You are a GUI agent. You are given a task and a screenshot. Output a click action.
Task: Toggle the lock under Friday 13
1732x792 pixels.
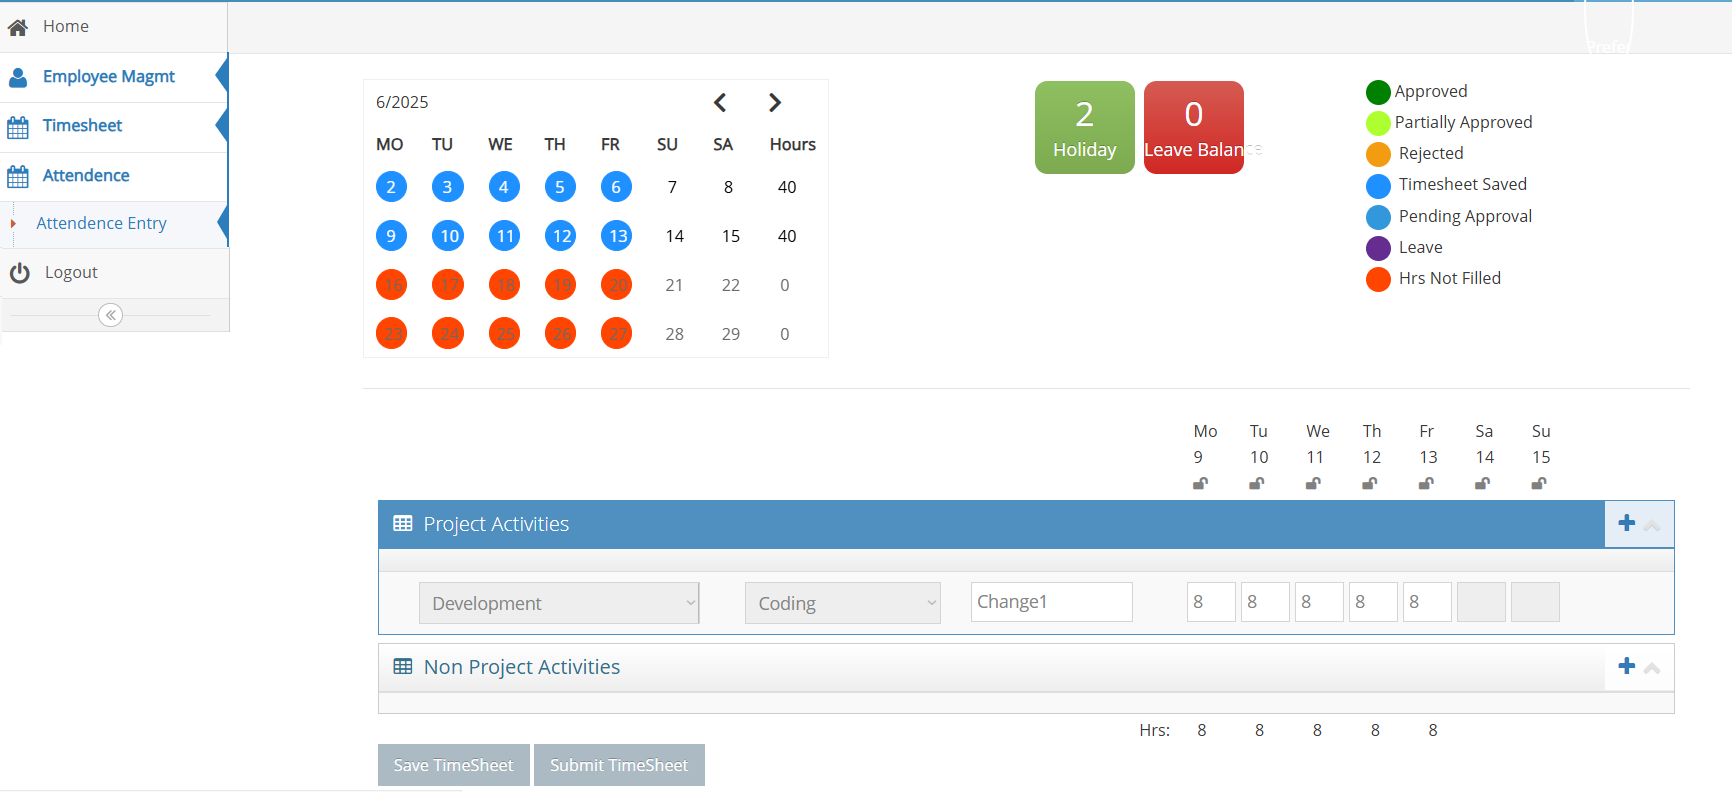[x=1426, y=484]
